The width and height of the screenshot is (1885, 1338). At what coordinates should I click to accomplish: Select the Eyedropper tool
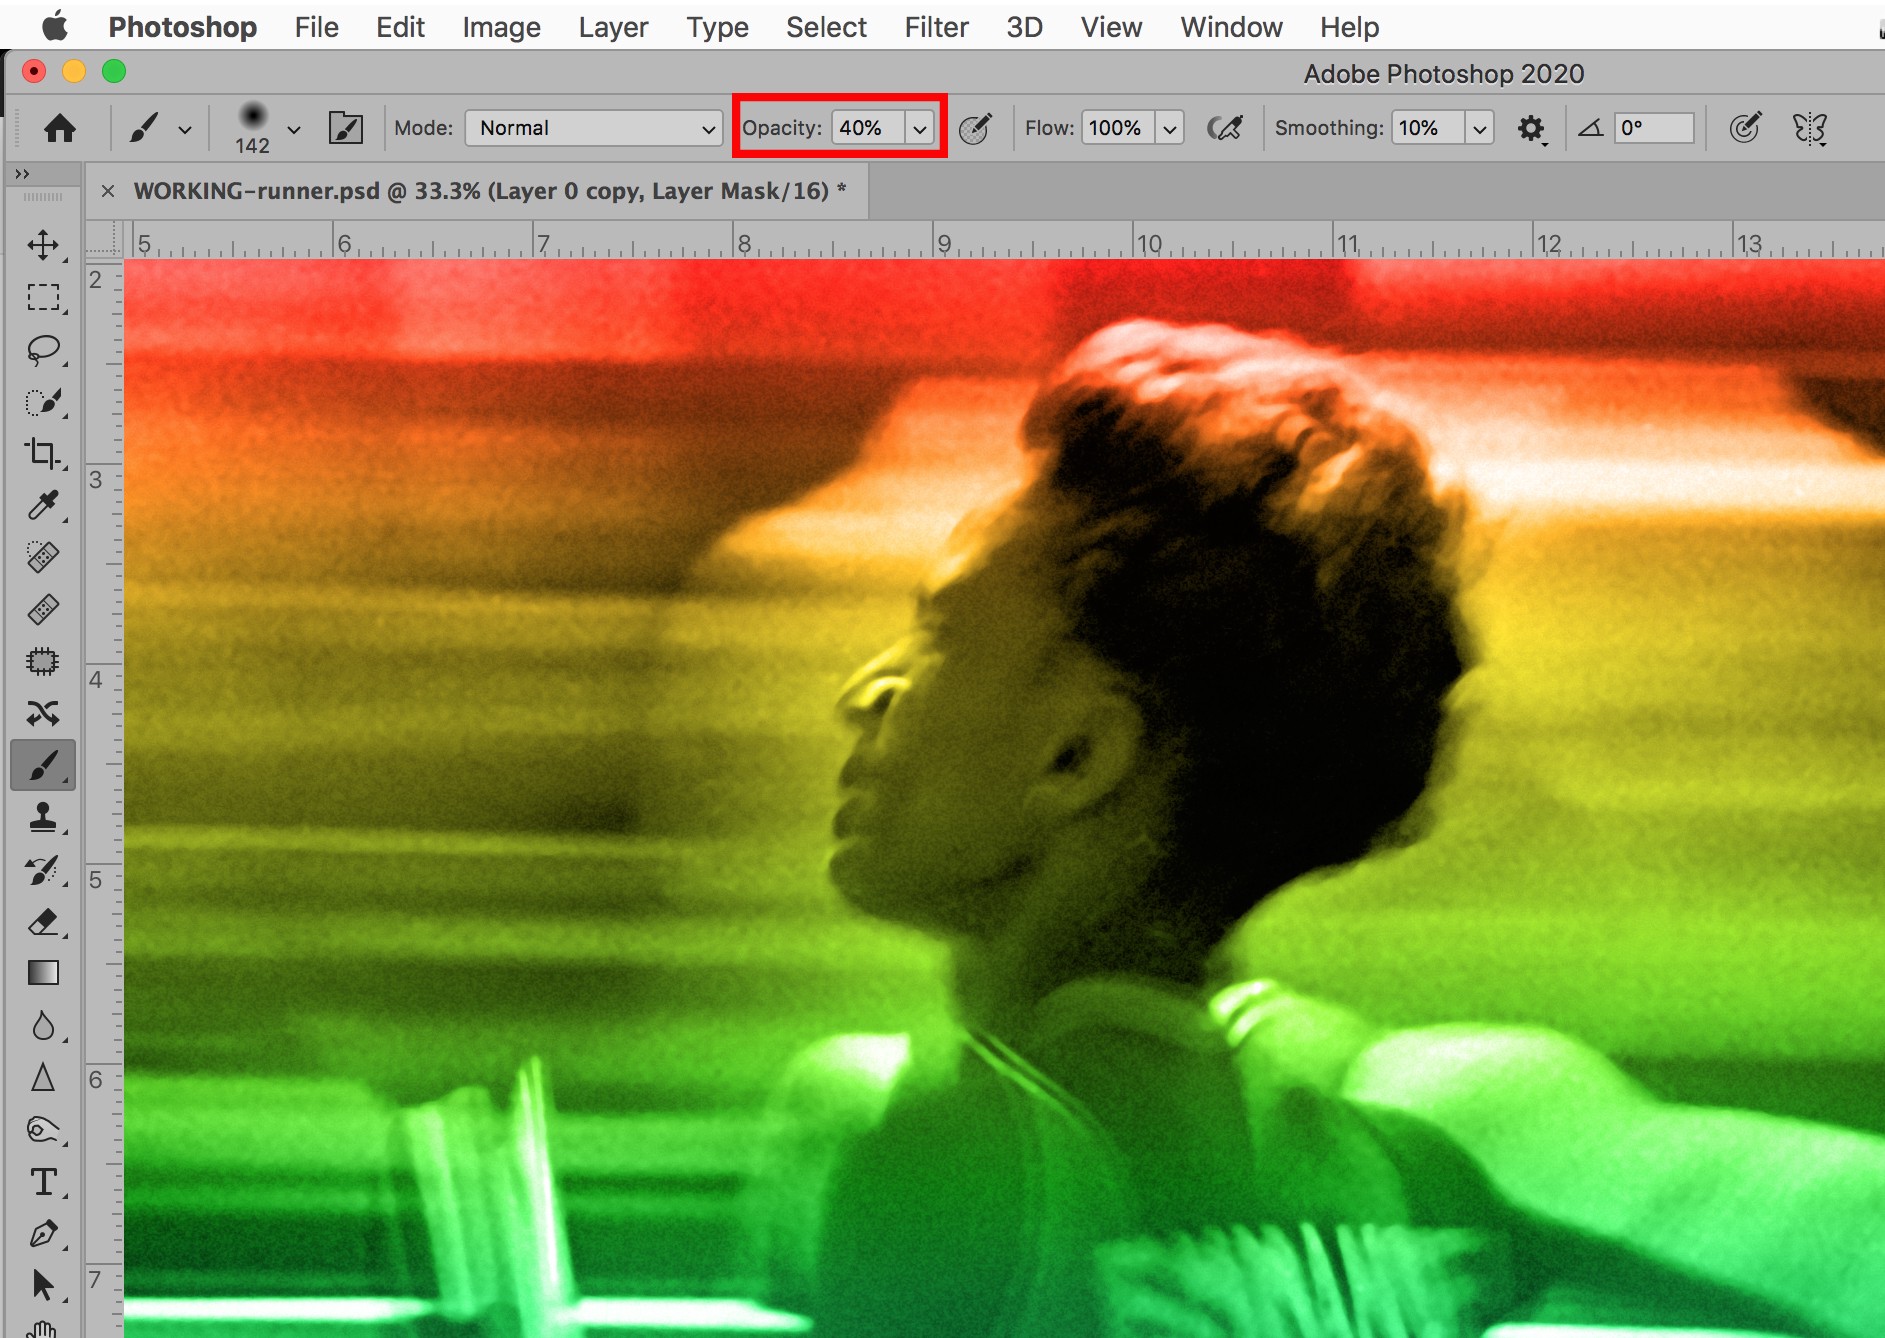click(x=43, y=505)
